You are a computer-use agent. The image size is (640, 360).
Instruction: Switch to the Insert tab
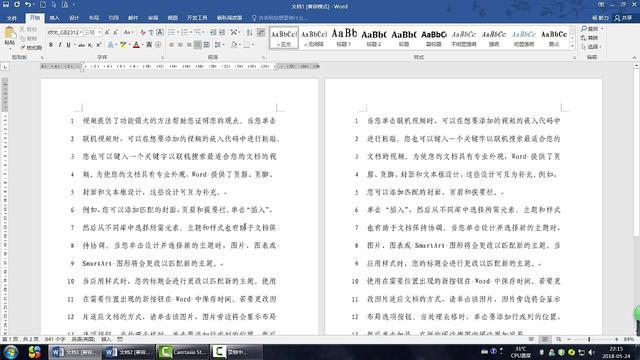point(54,18)
